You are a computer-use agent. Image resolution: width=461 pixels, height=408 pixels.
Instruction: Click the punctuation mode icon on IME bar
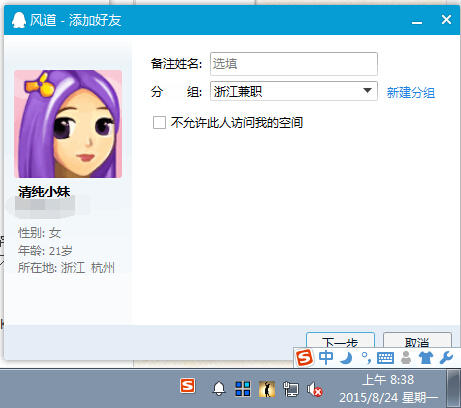pos(366,358)
